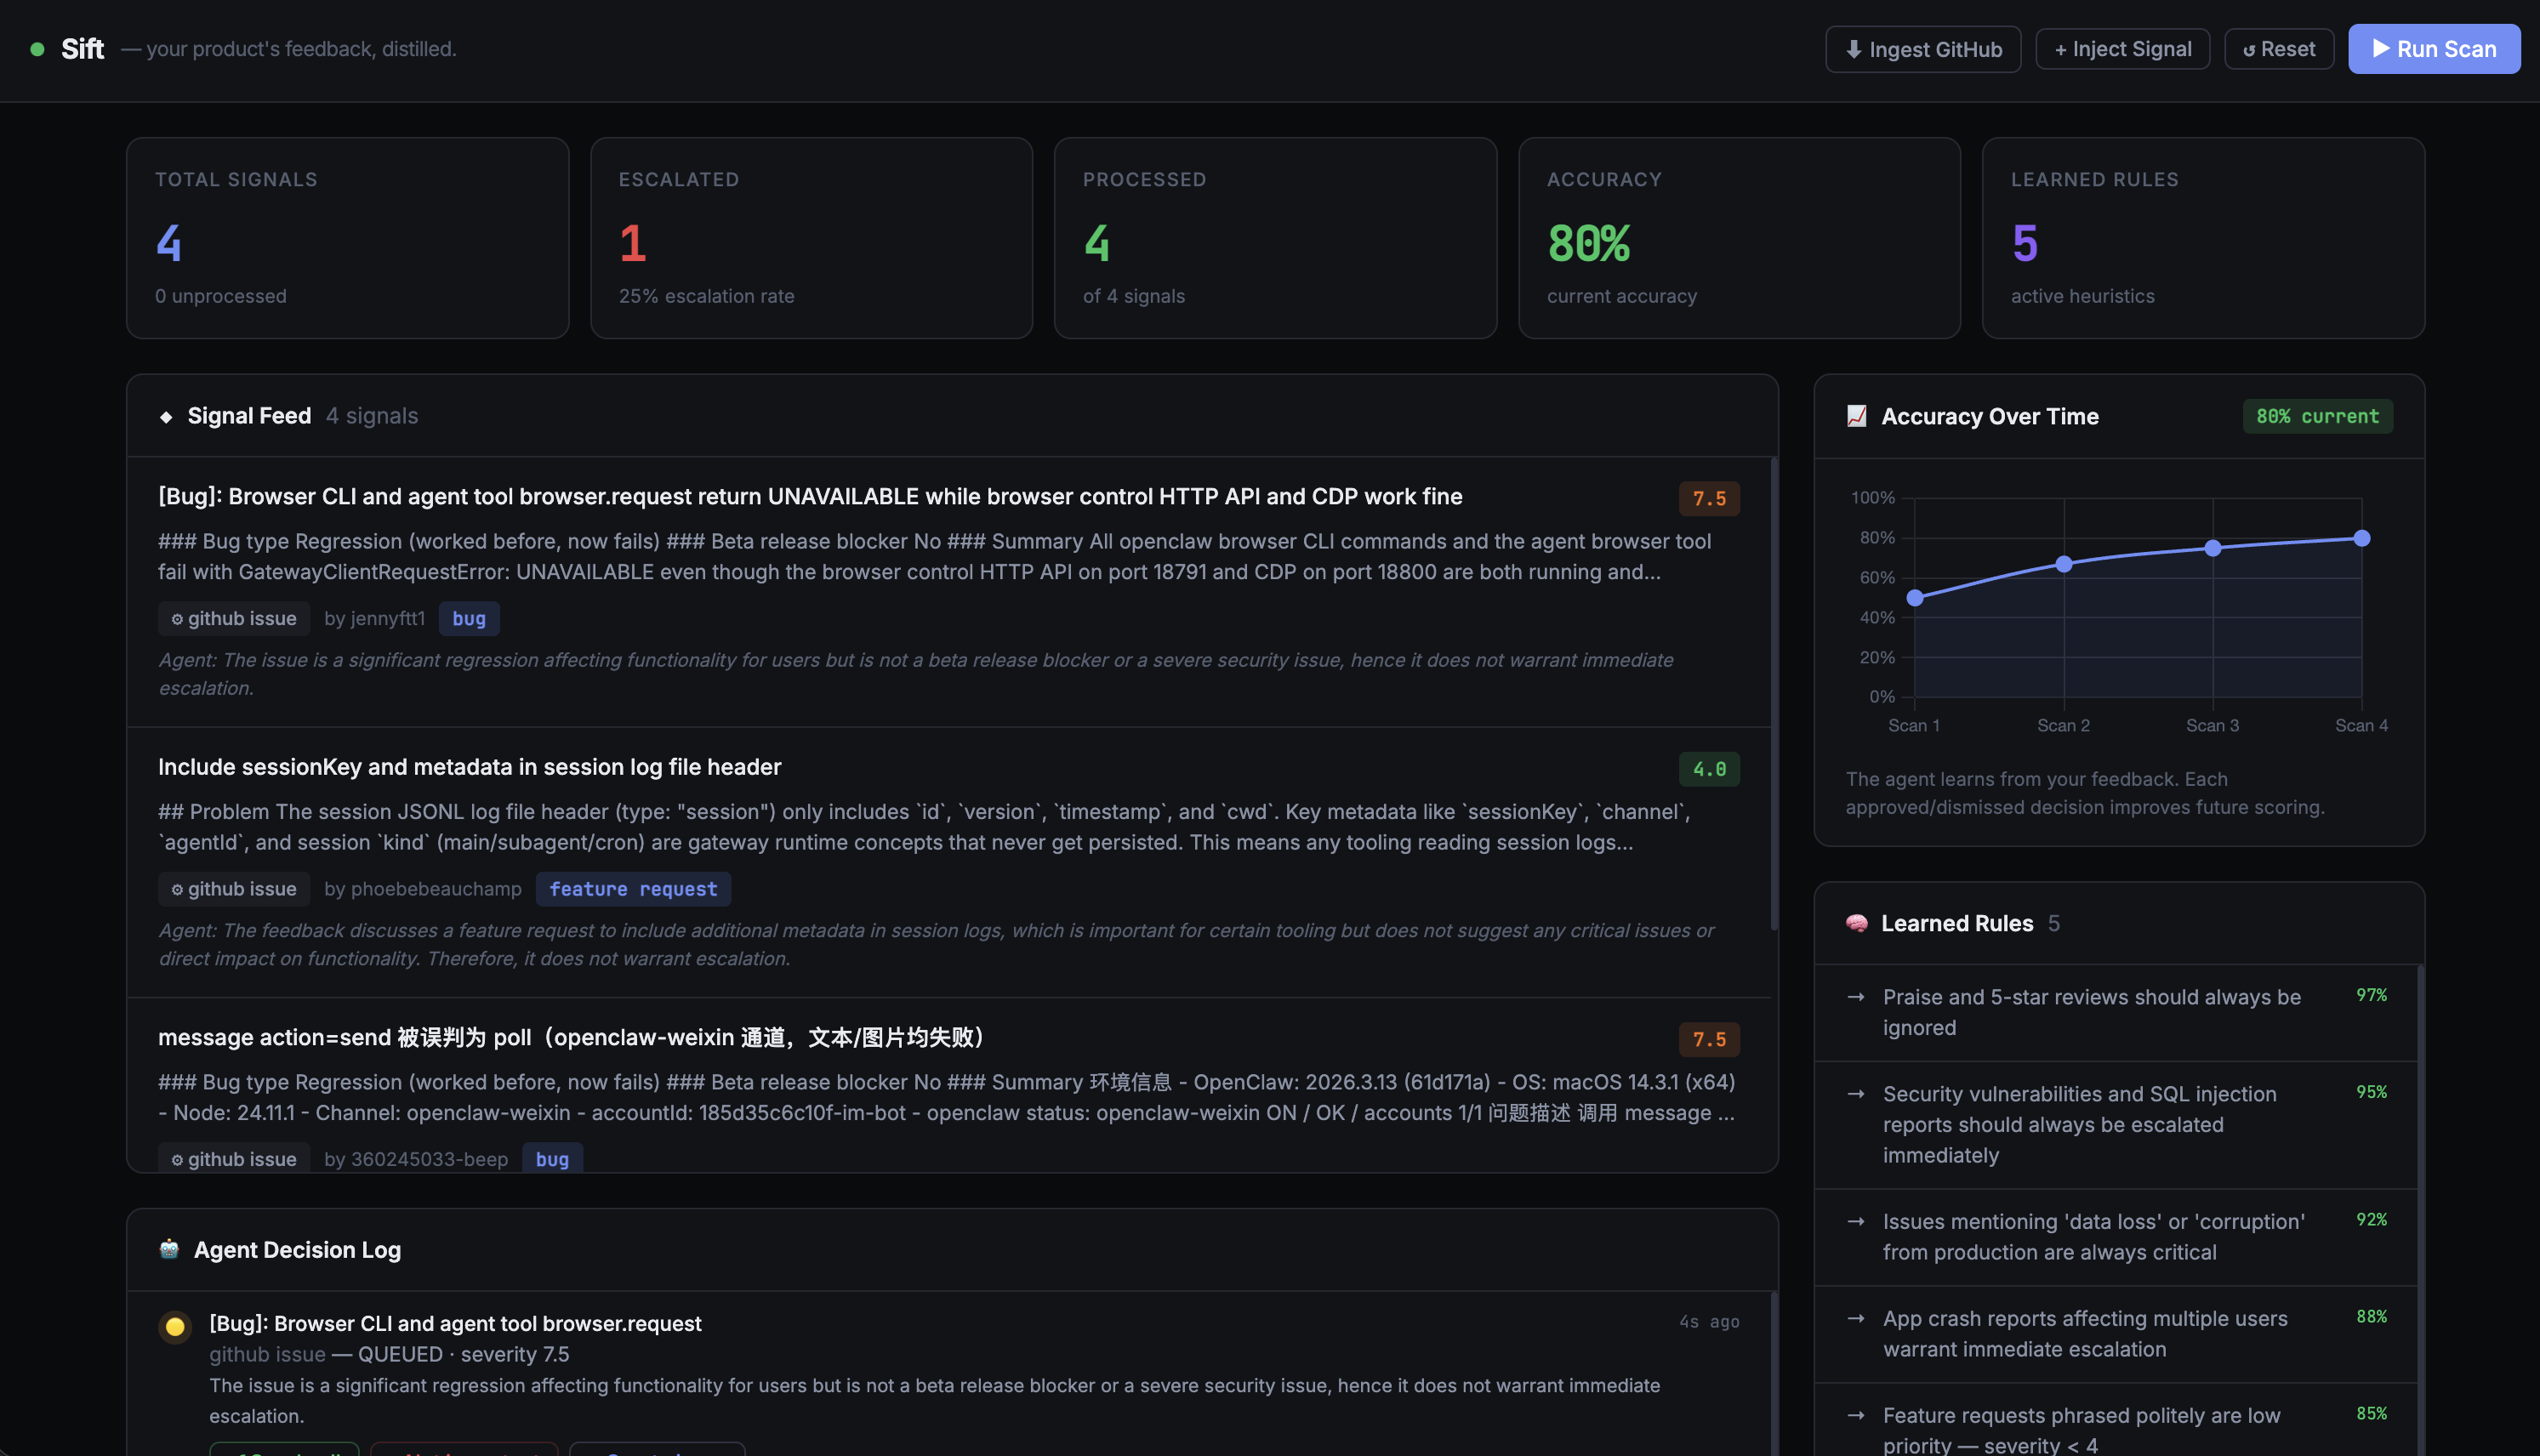Click the Signal Feed diamond icon

166,417
